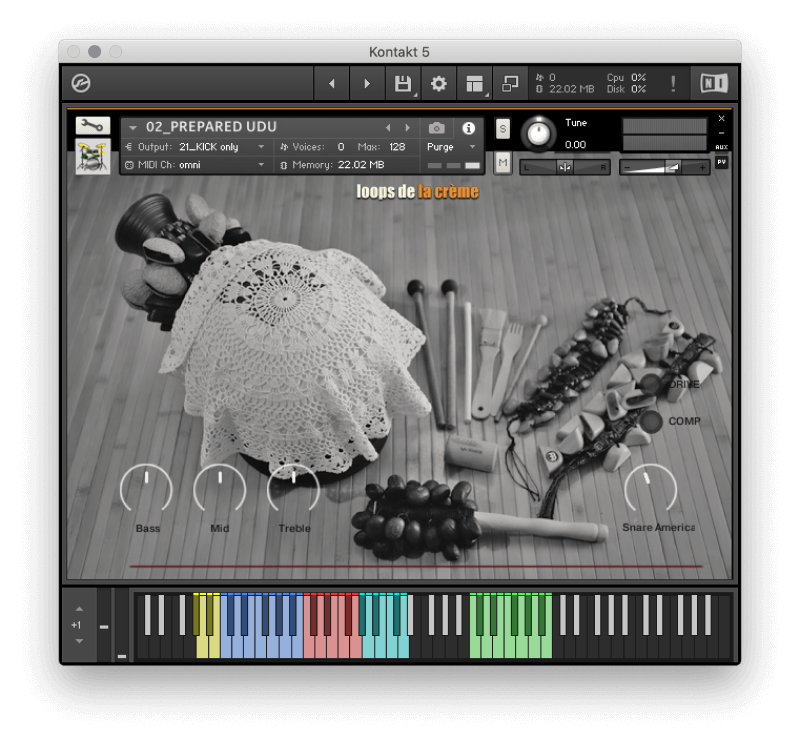Toggle the PV button
This screenshot has height=744, width=800.
(721, 162)
